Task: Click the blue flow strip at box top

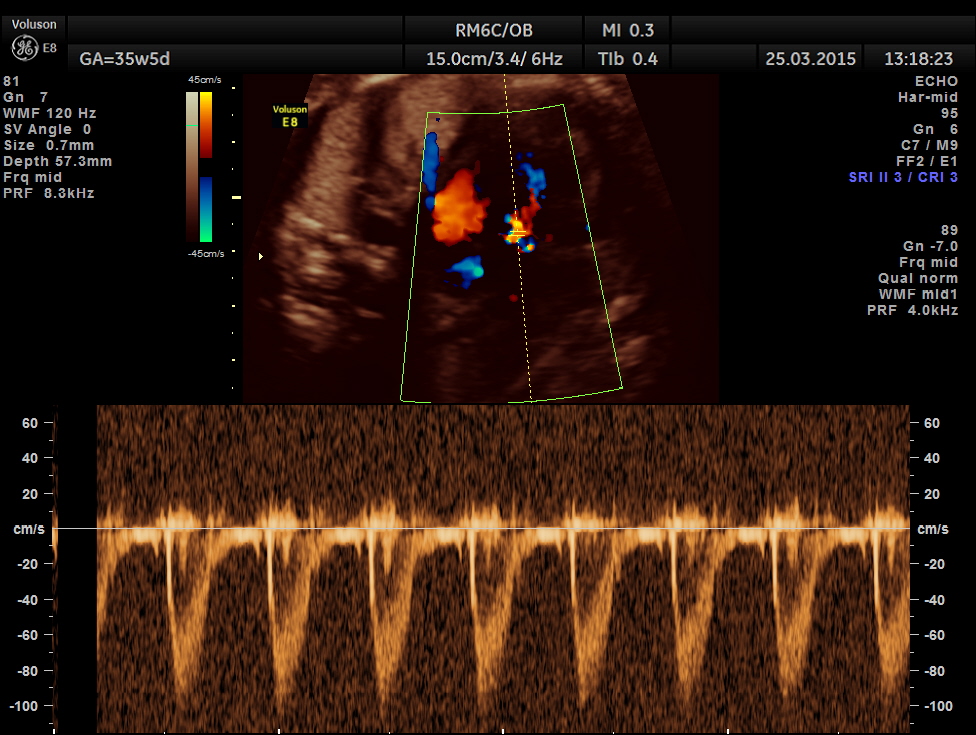Action: tap(432, 160)
